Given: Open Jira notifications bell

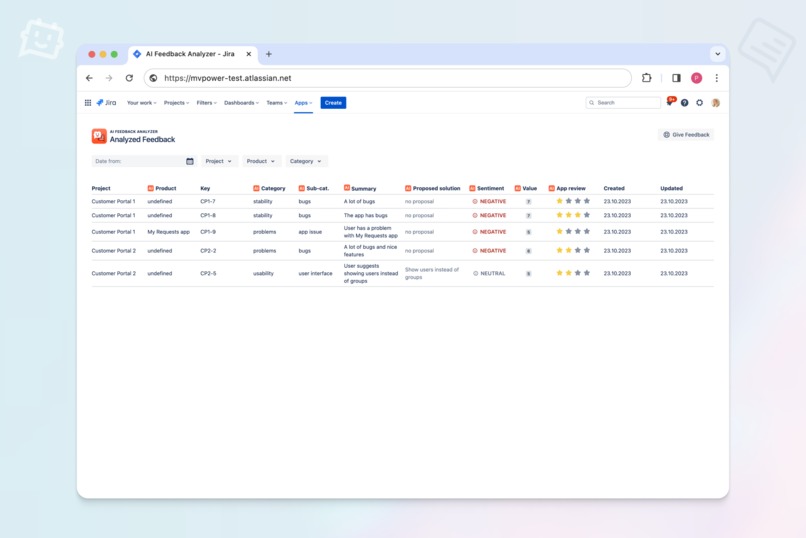Looking at the screenshot, I should click(670, 102).
